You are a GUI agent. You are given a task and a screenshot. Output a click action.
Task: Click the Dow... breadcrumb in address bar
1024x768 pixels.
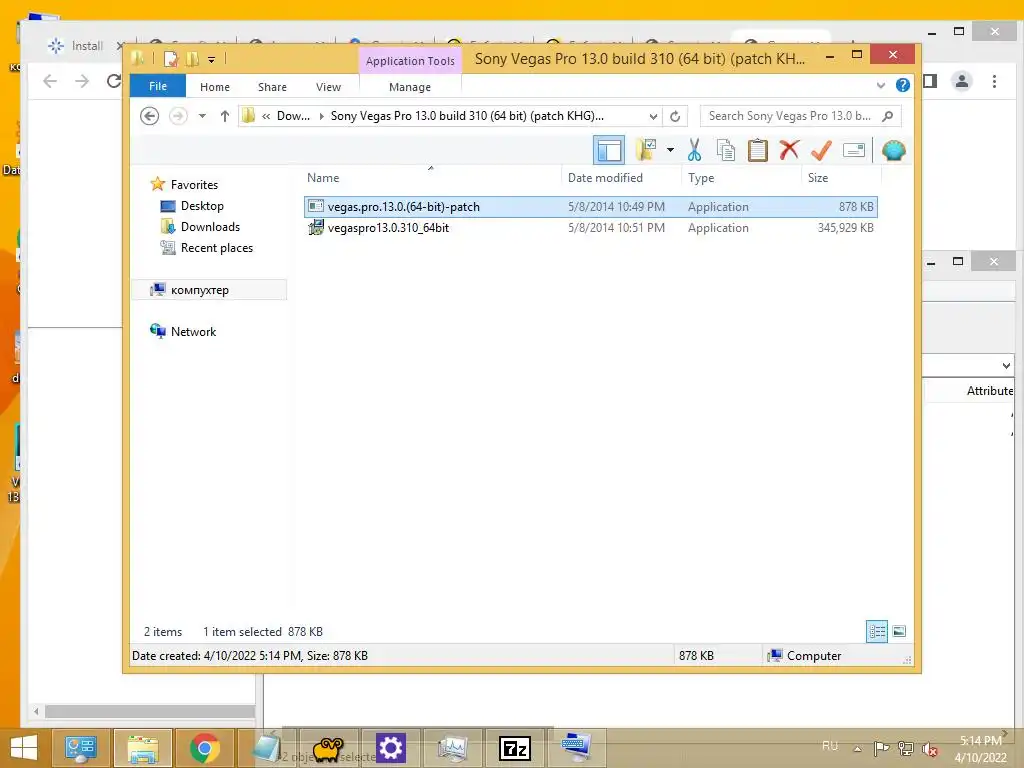click(293, 116)
